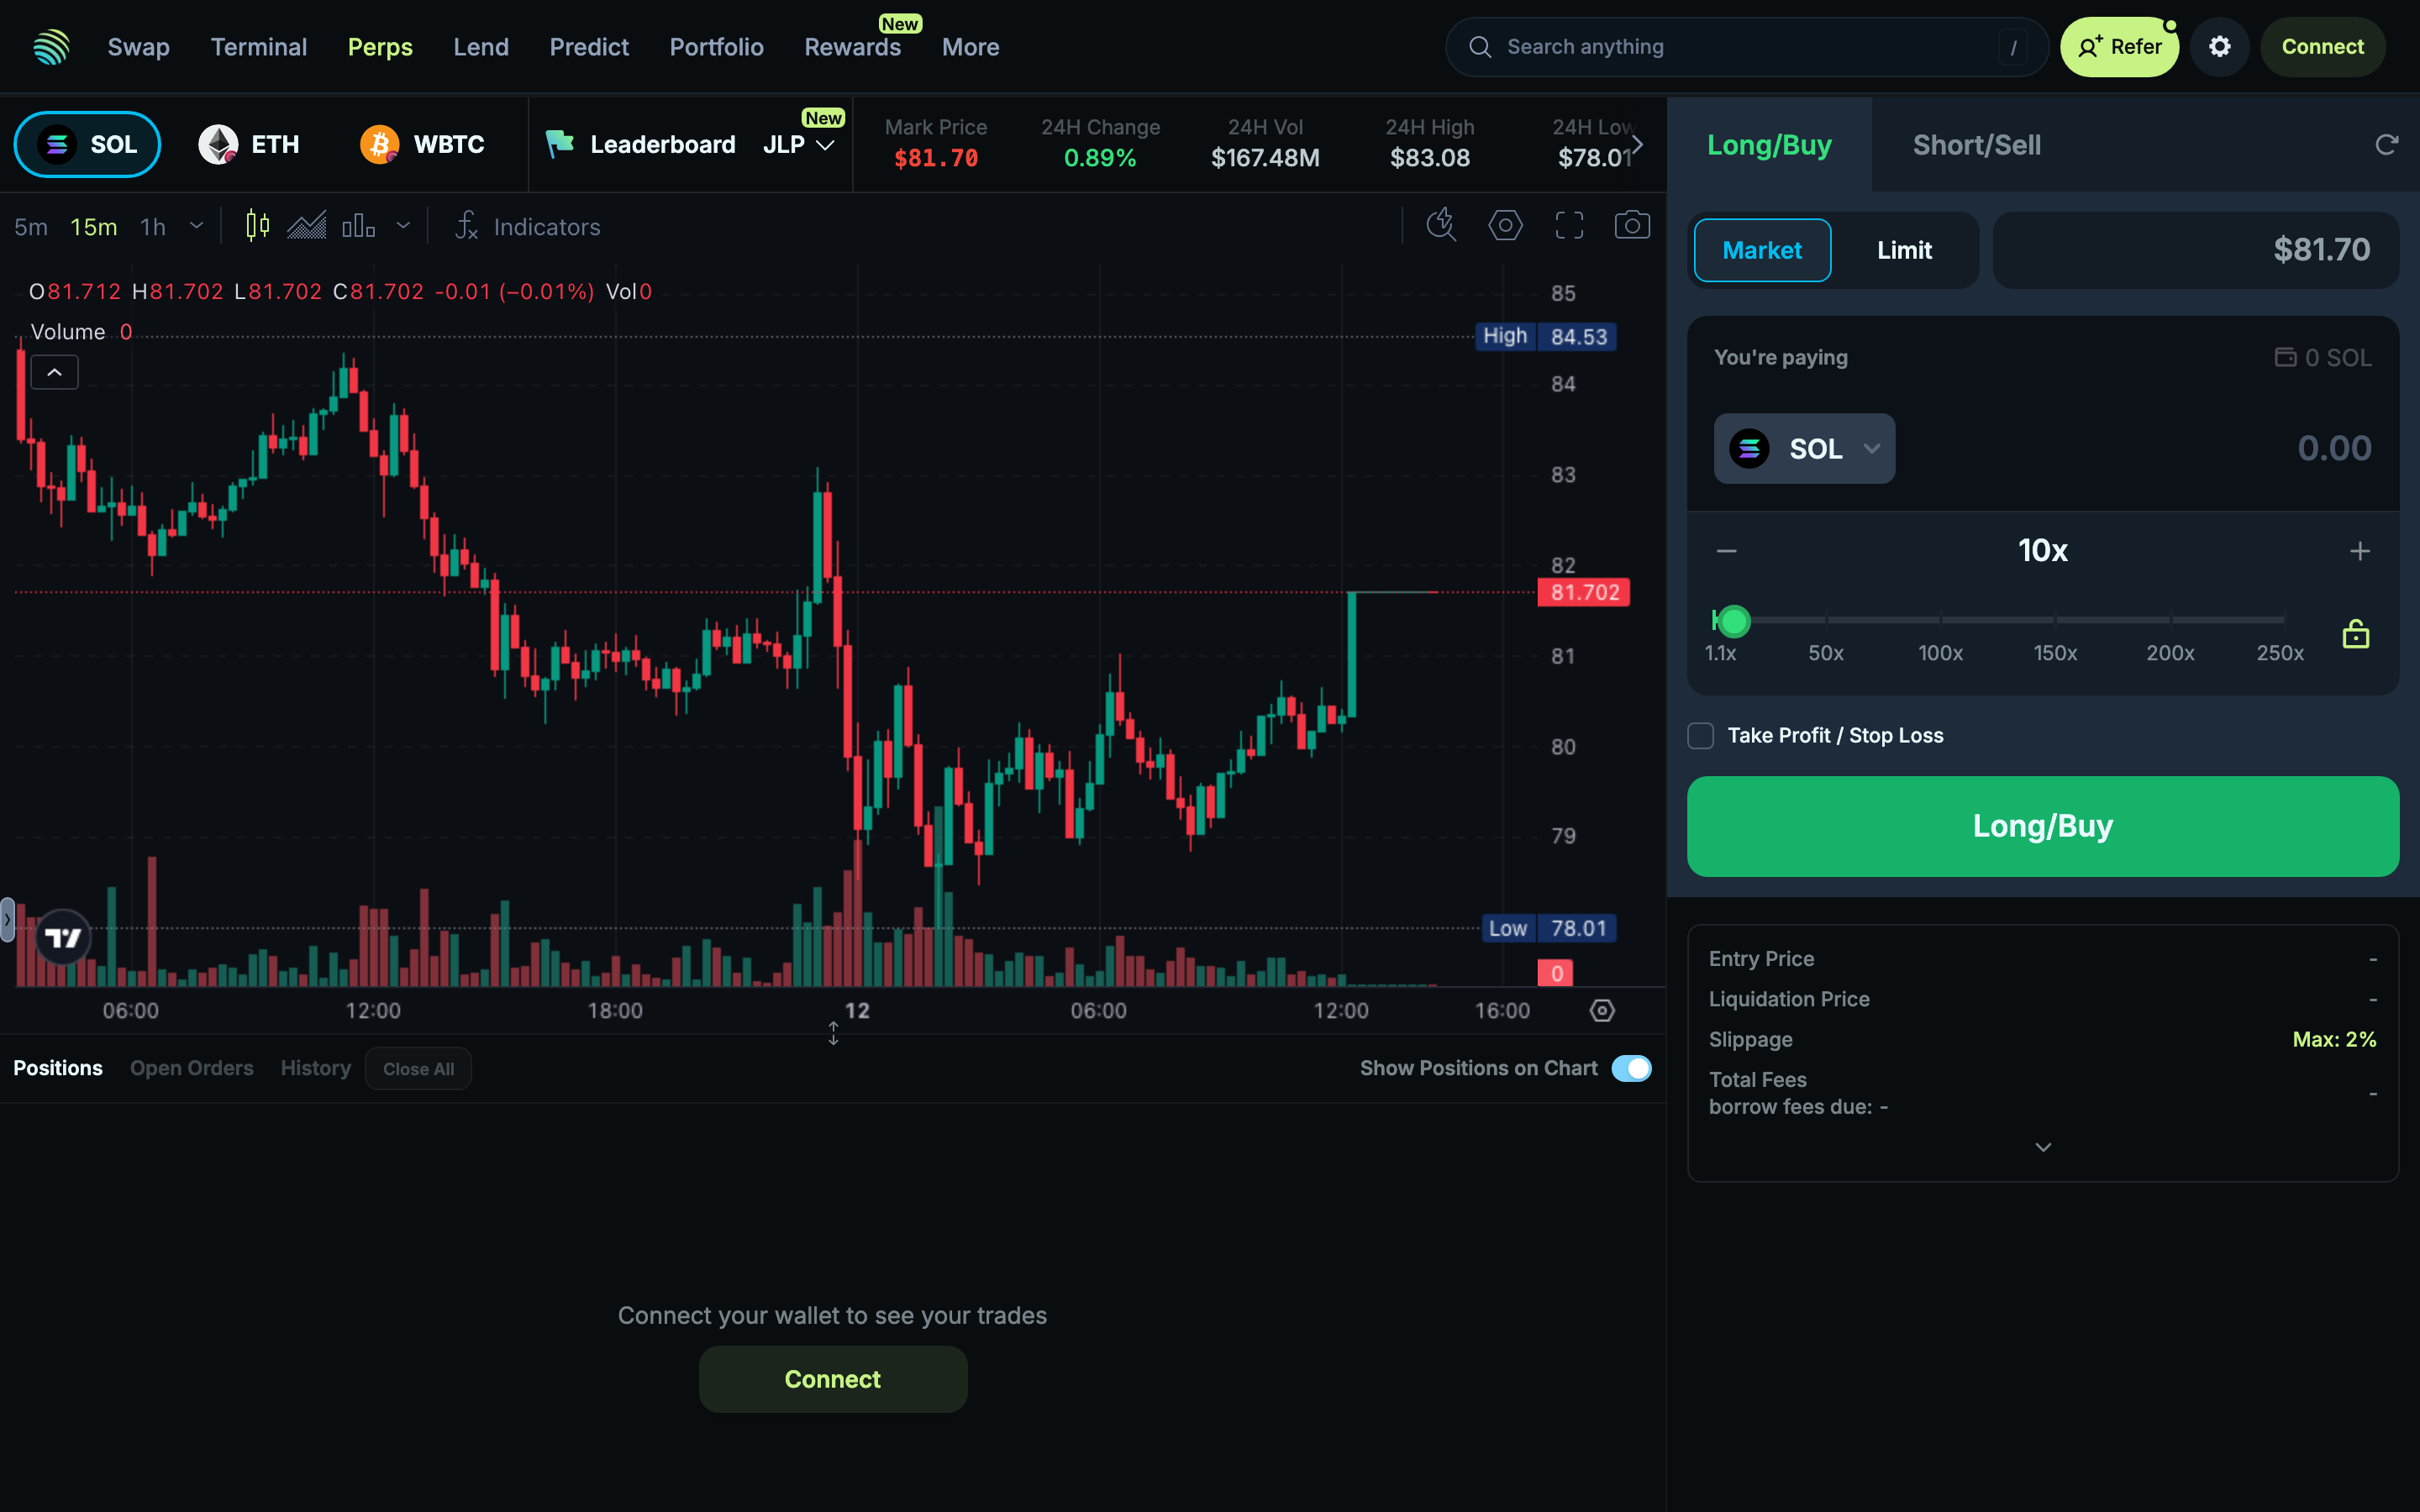Expand the Total Fees details chevron
This screenshot has width=2420, height=1512.
(2043, 1146)
